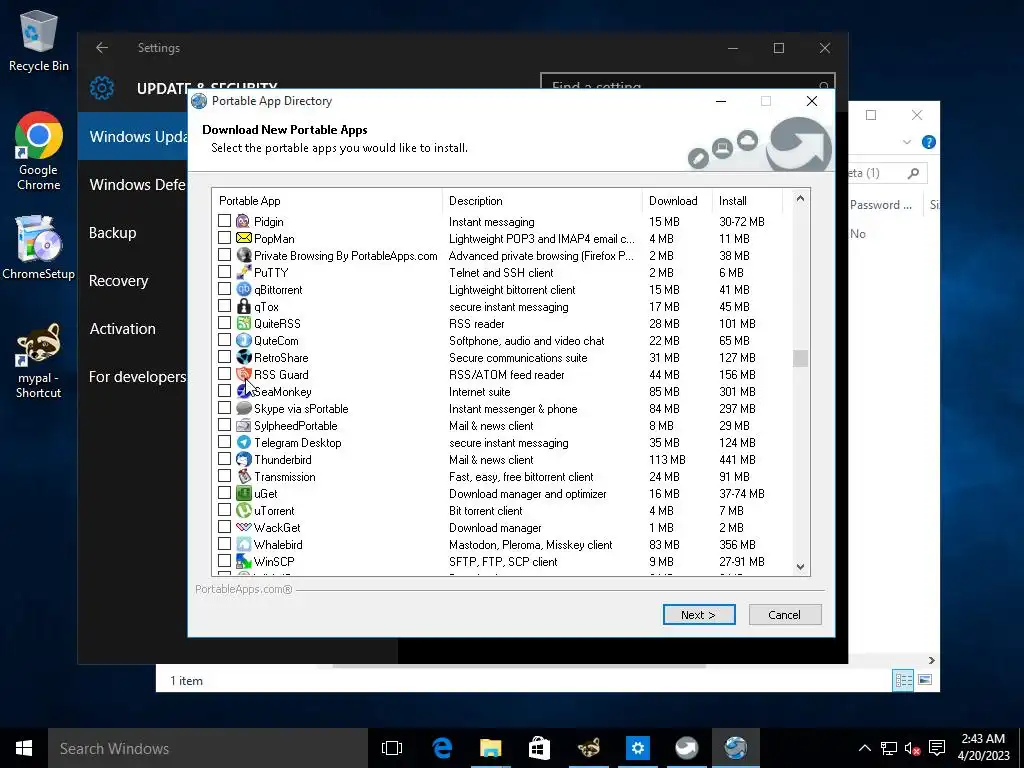The image size is (1024, 768).
Task: Click the WinSCP icon
Action: [x=244, y=561]
